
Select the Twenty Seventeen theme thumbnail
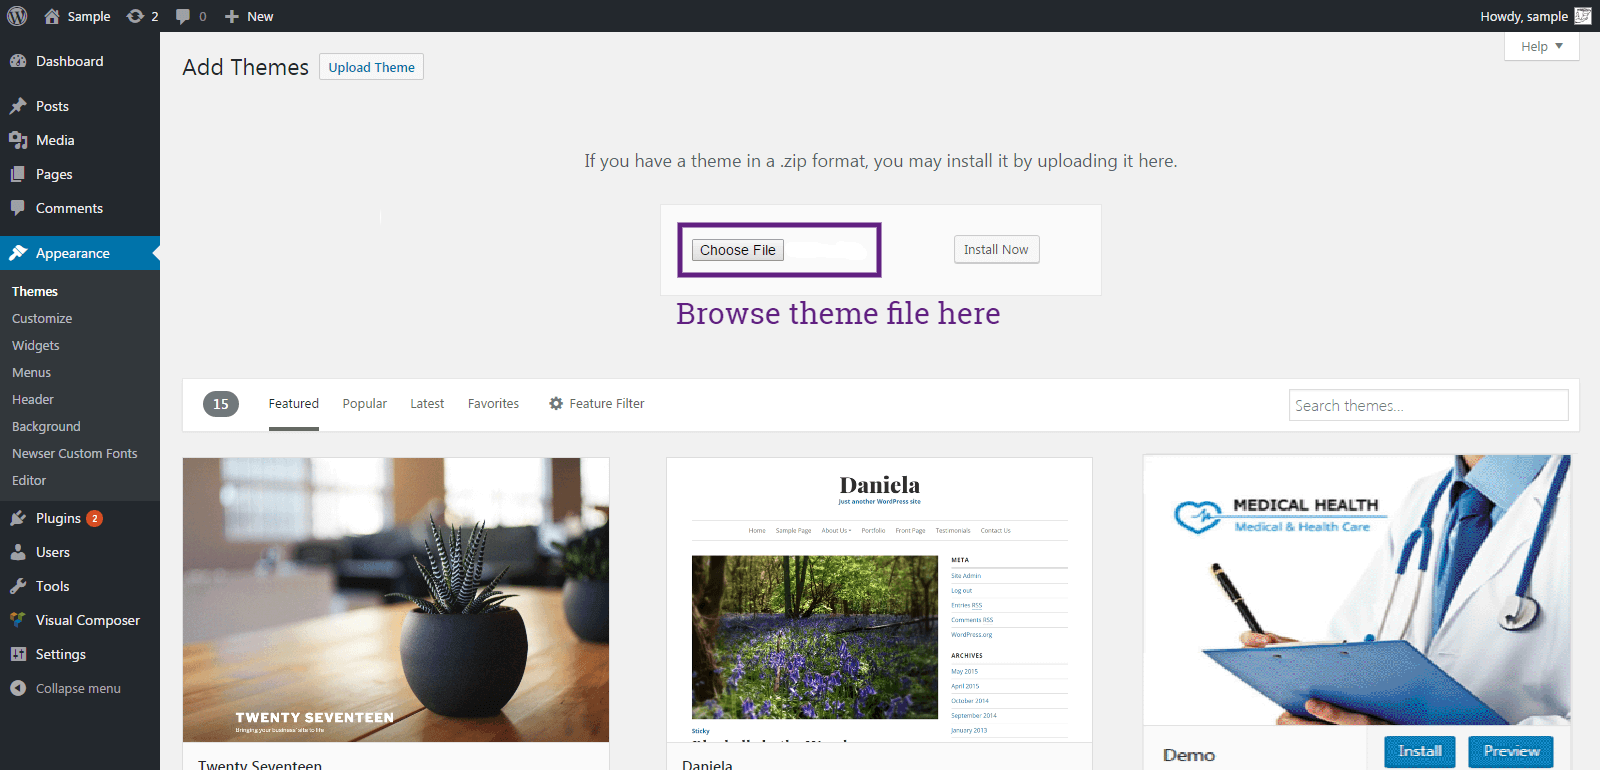coord(396,600)
